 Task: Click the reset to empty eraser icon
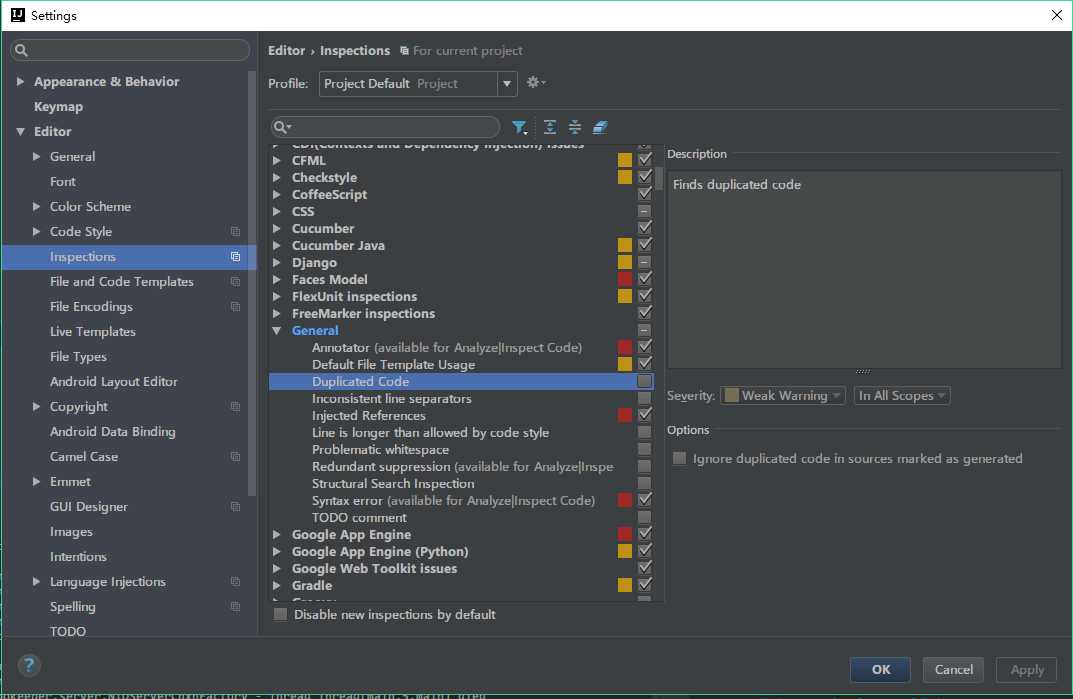tap(599, 127)
